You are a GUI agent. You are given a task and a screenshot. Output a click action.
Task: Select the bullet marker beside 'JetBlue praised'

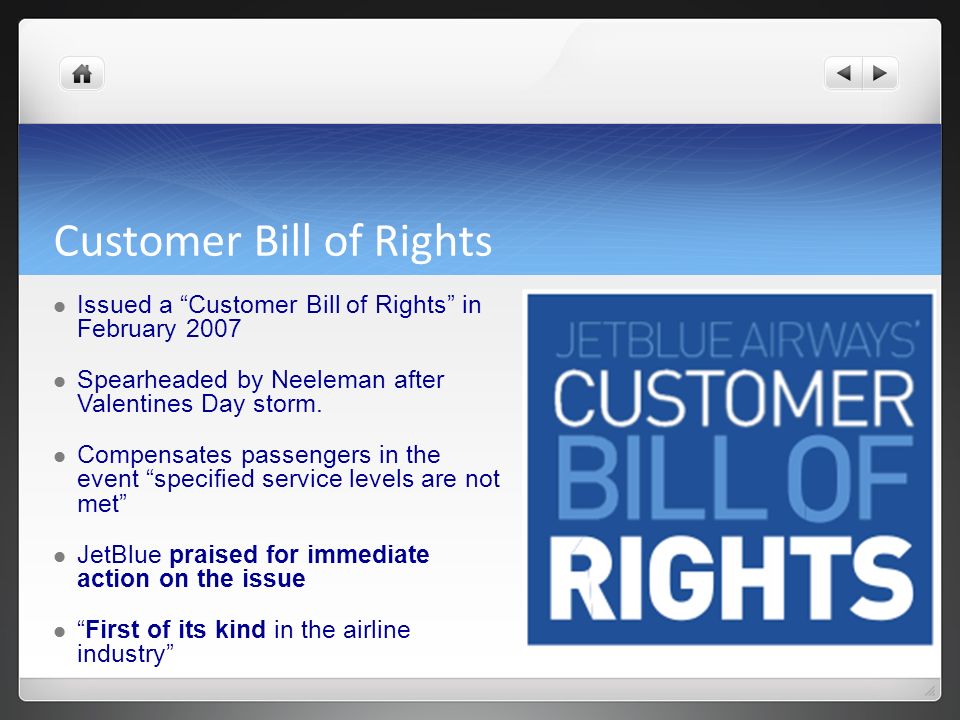[x=59, y=557]
